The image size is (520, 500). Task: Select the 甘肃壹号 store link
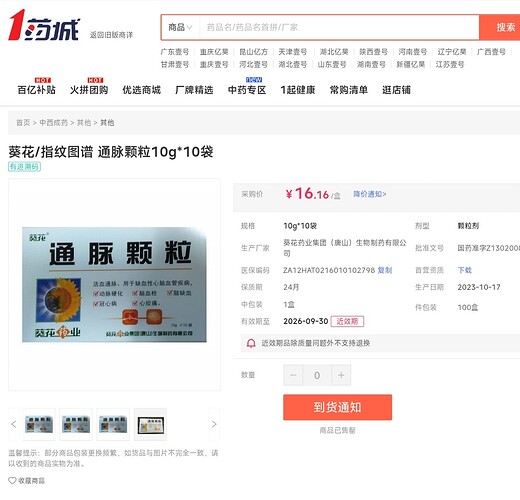click(175, 64)
